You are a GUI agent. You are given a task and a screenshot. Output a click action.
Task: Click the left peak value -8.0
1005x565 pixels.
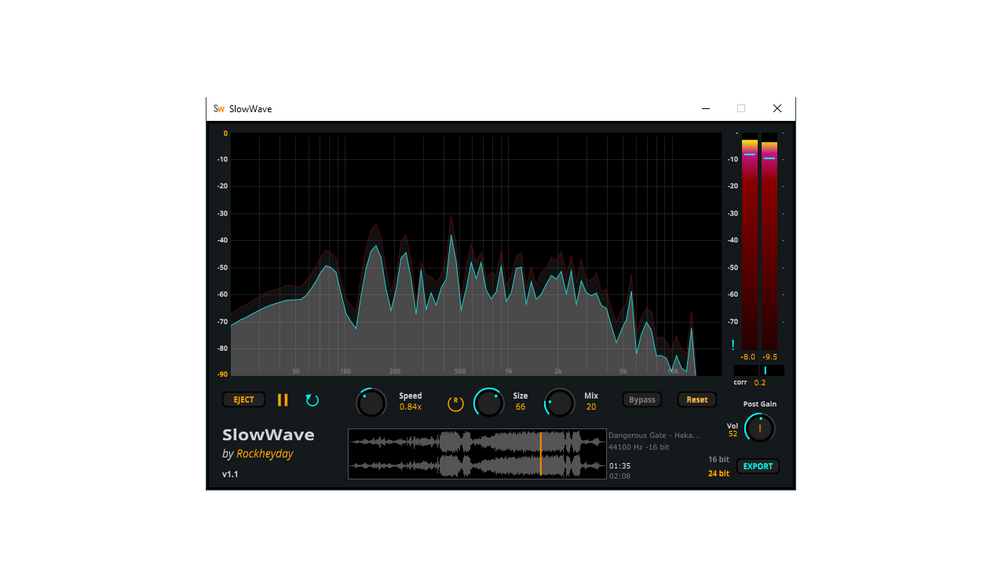(x=748, y=357)
